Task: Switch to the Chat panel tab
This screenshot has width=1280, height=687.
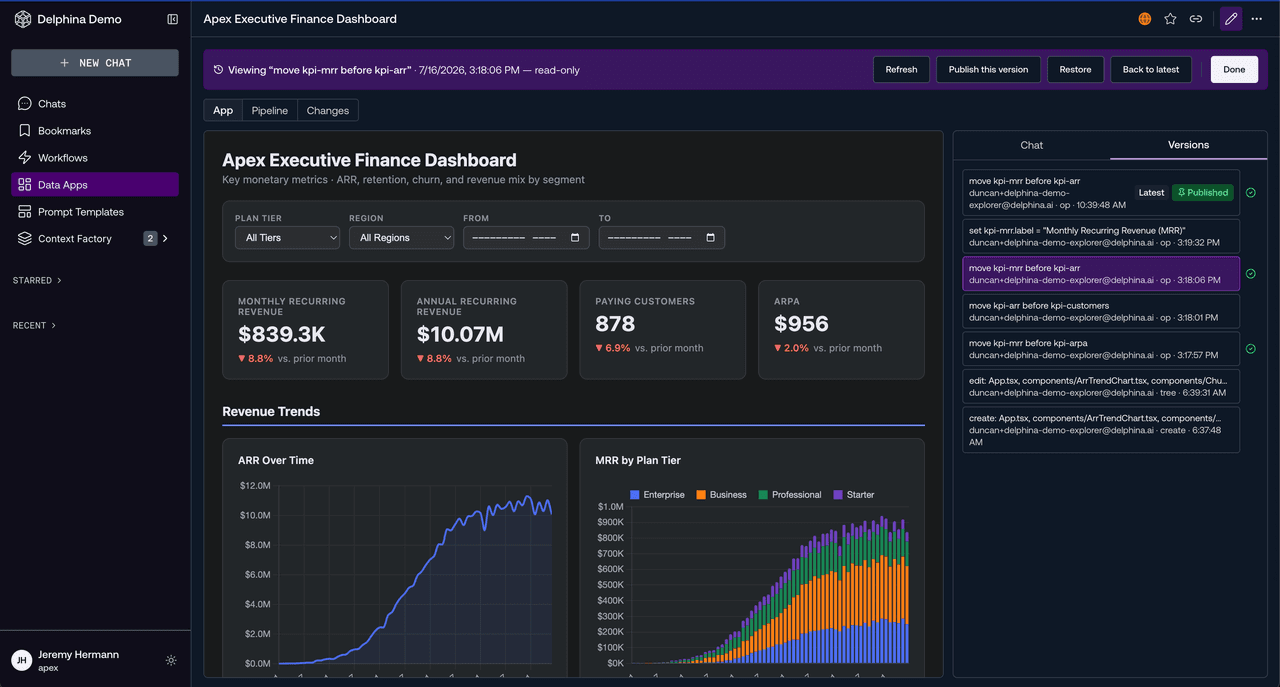Action: point(1032,145)
